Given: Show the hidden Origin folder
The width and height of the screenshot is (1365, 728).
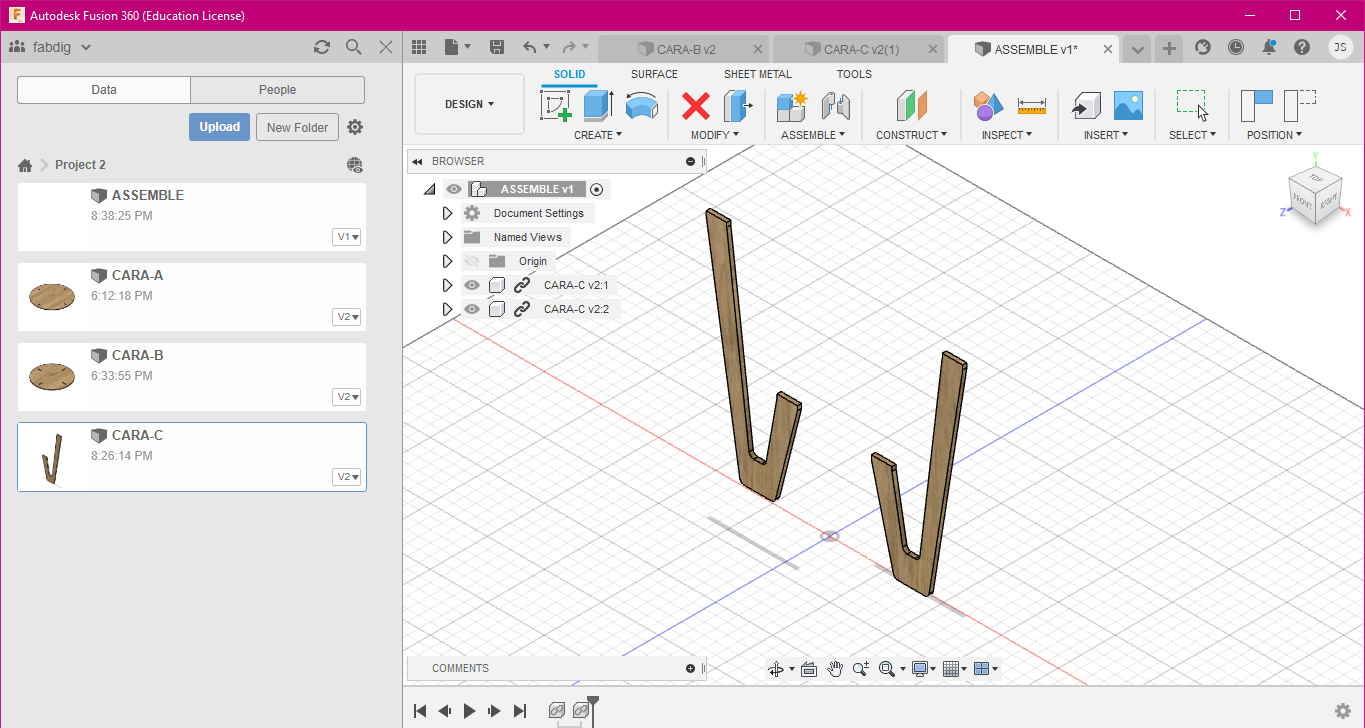Looking at the screenshot, I should (x=472, y=261).
